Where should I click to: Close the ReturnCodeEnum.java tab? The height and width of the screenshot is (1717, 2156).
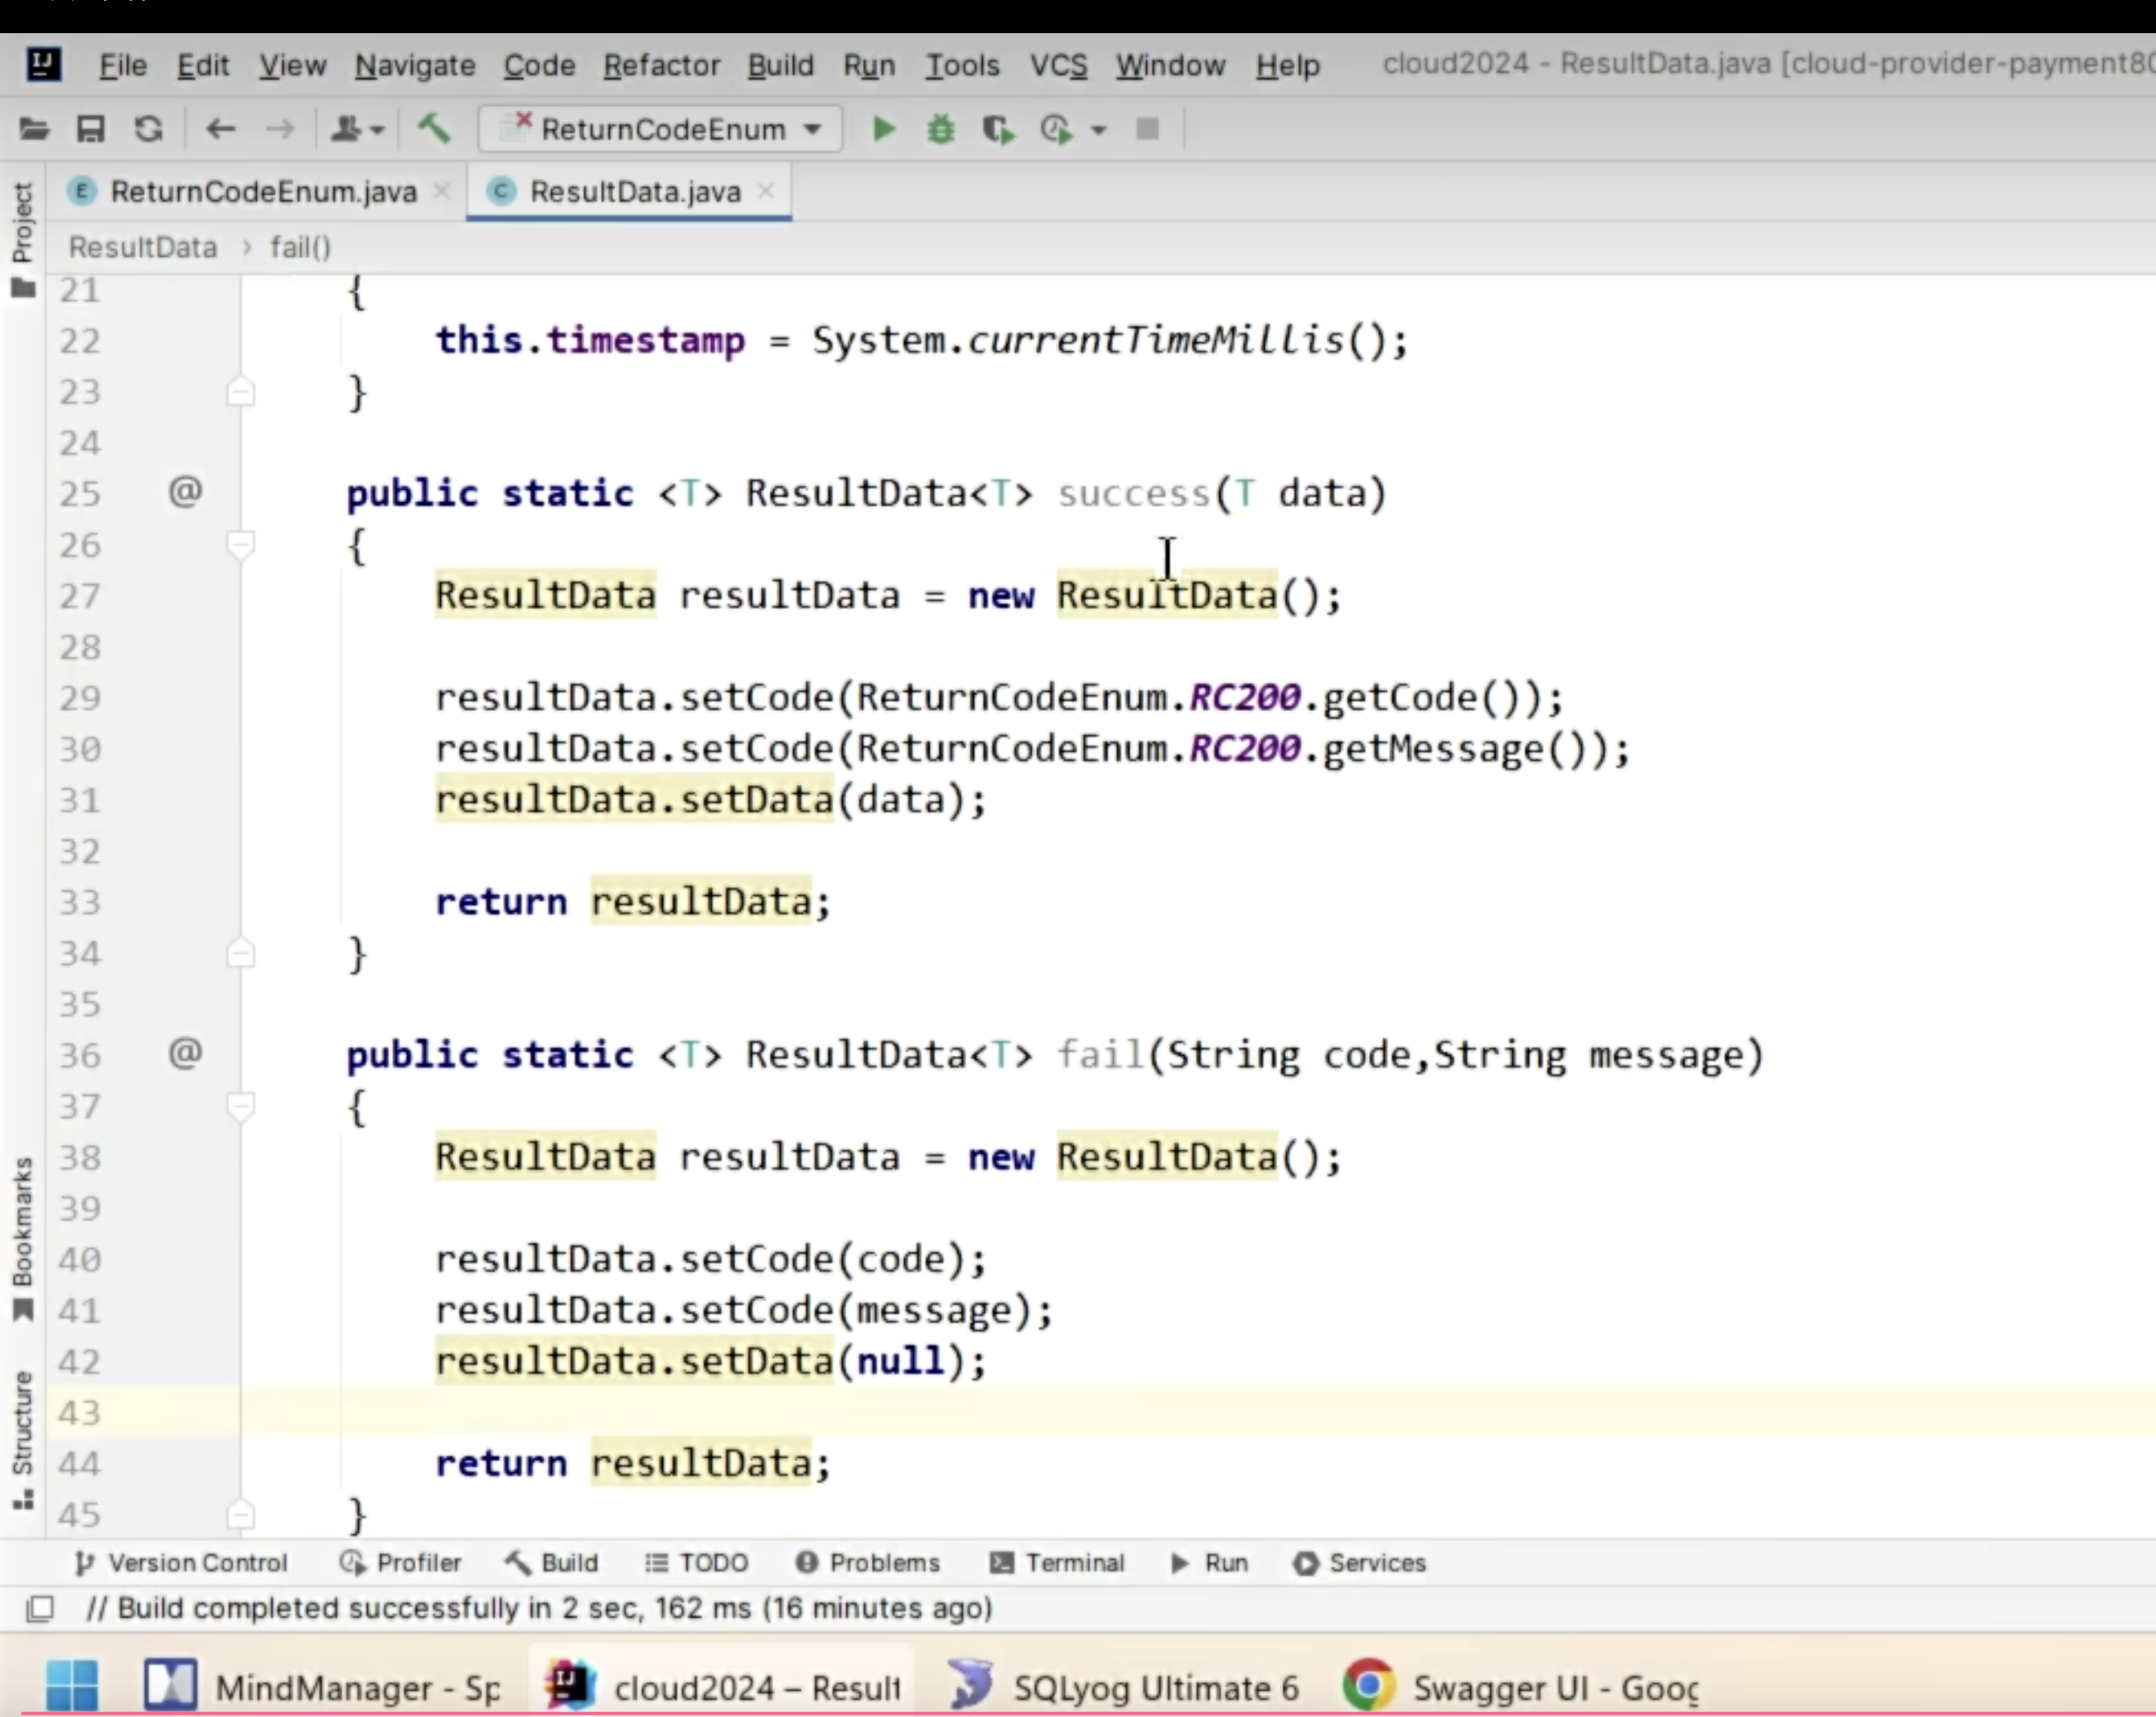441,190
